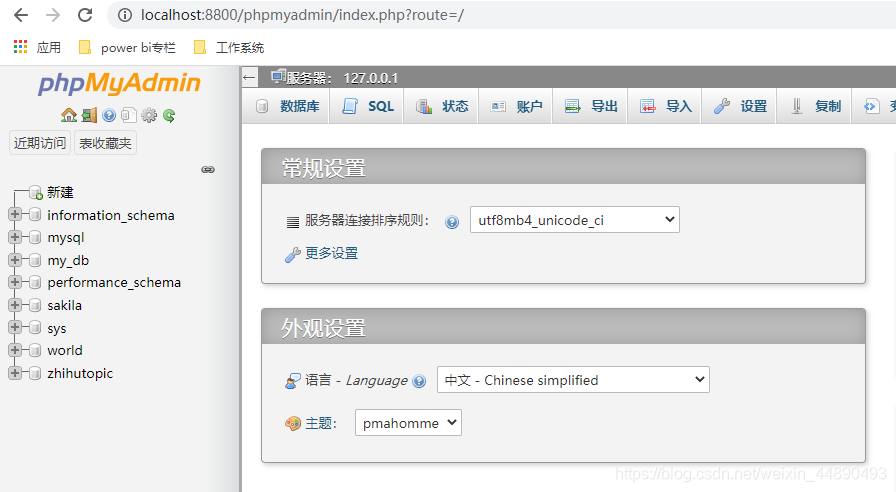This screenshot has width=896, height=492.
Task: Click the theme palette icon beside 主题
Action: coord(293,423)
